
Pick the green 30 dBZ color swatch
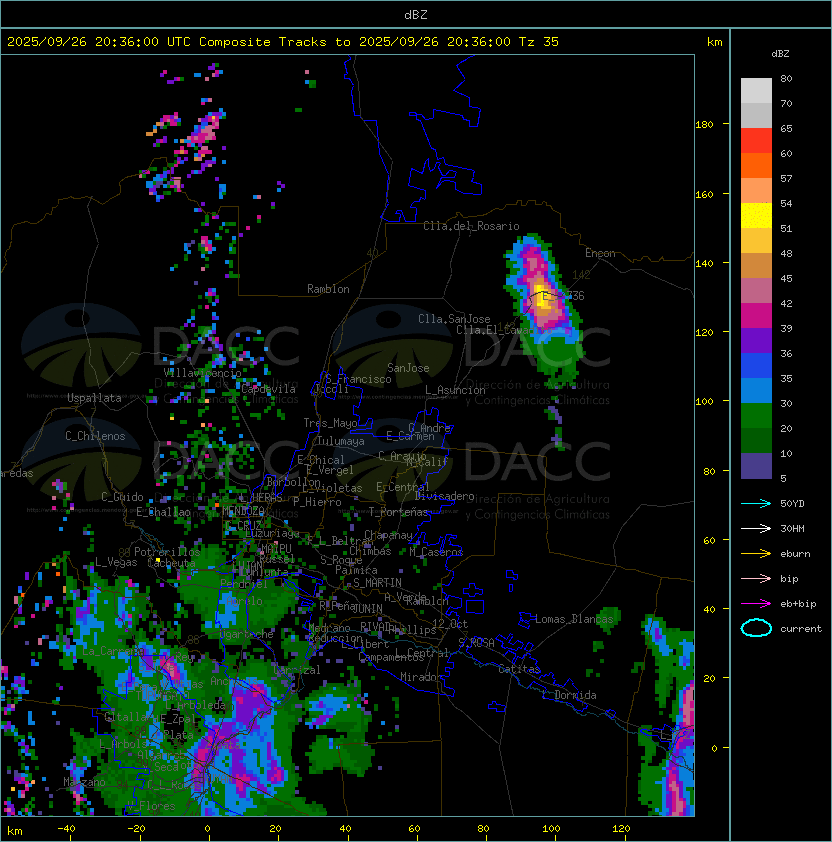[756, 416]
